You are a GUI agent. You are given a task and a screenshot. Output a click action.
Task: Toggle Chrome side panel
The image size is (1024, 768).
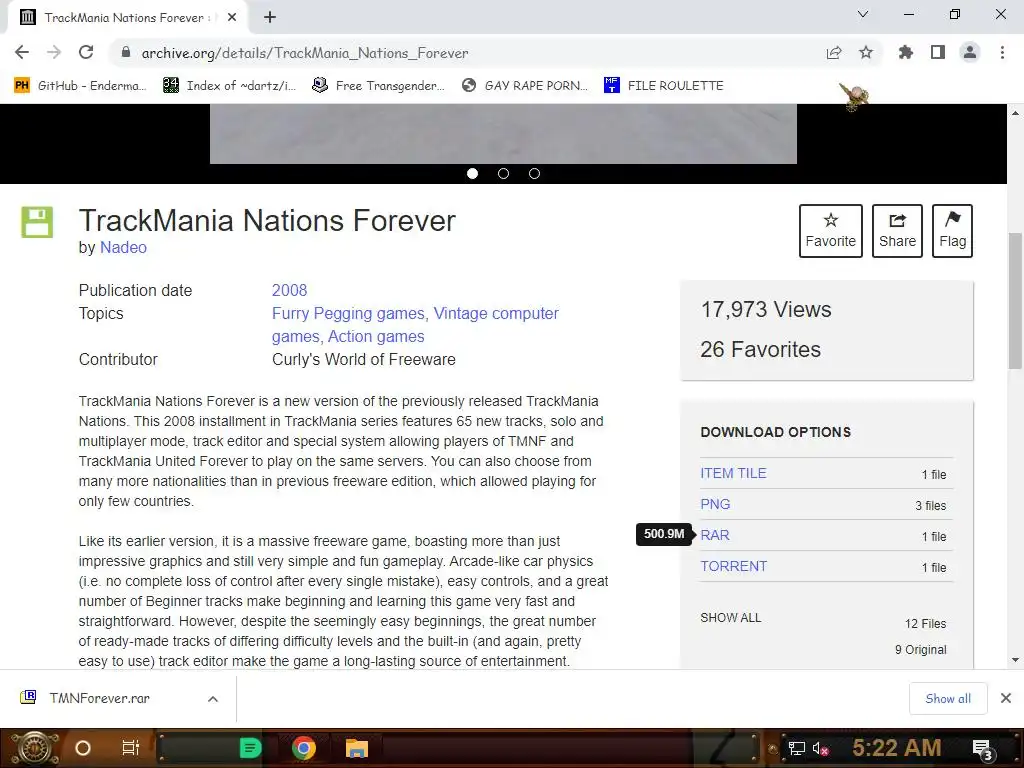938,52
